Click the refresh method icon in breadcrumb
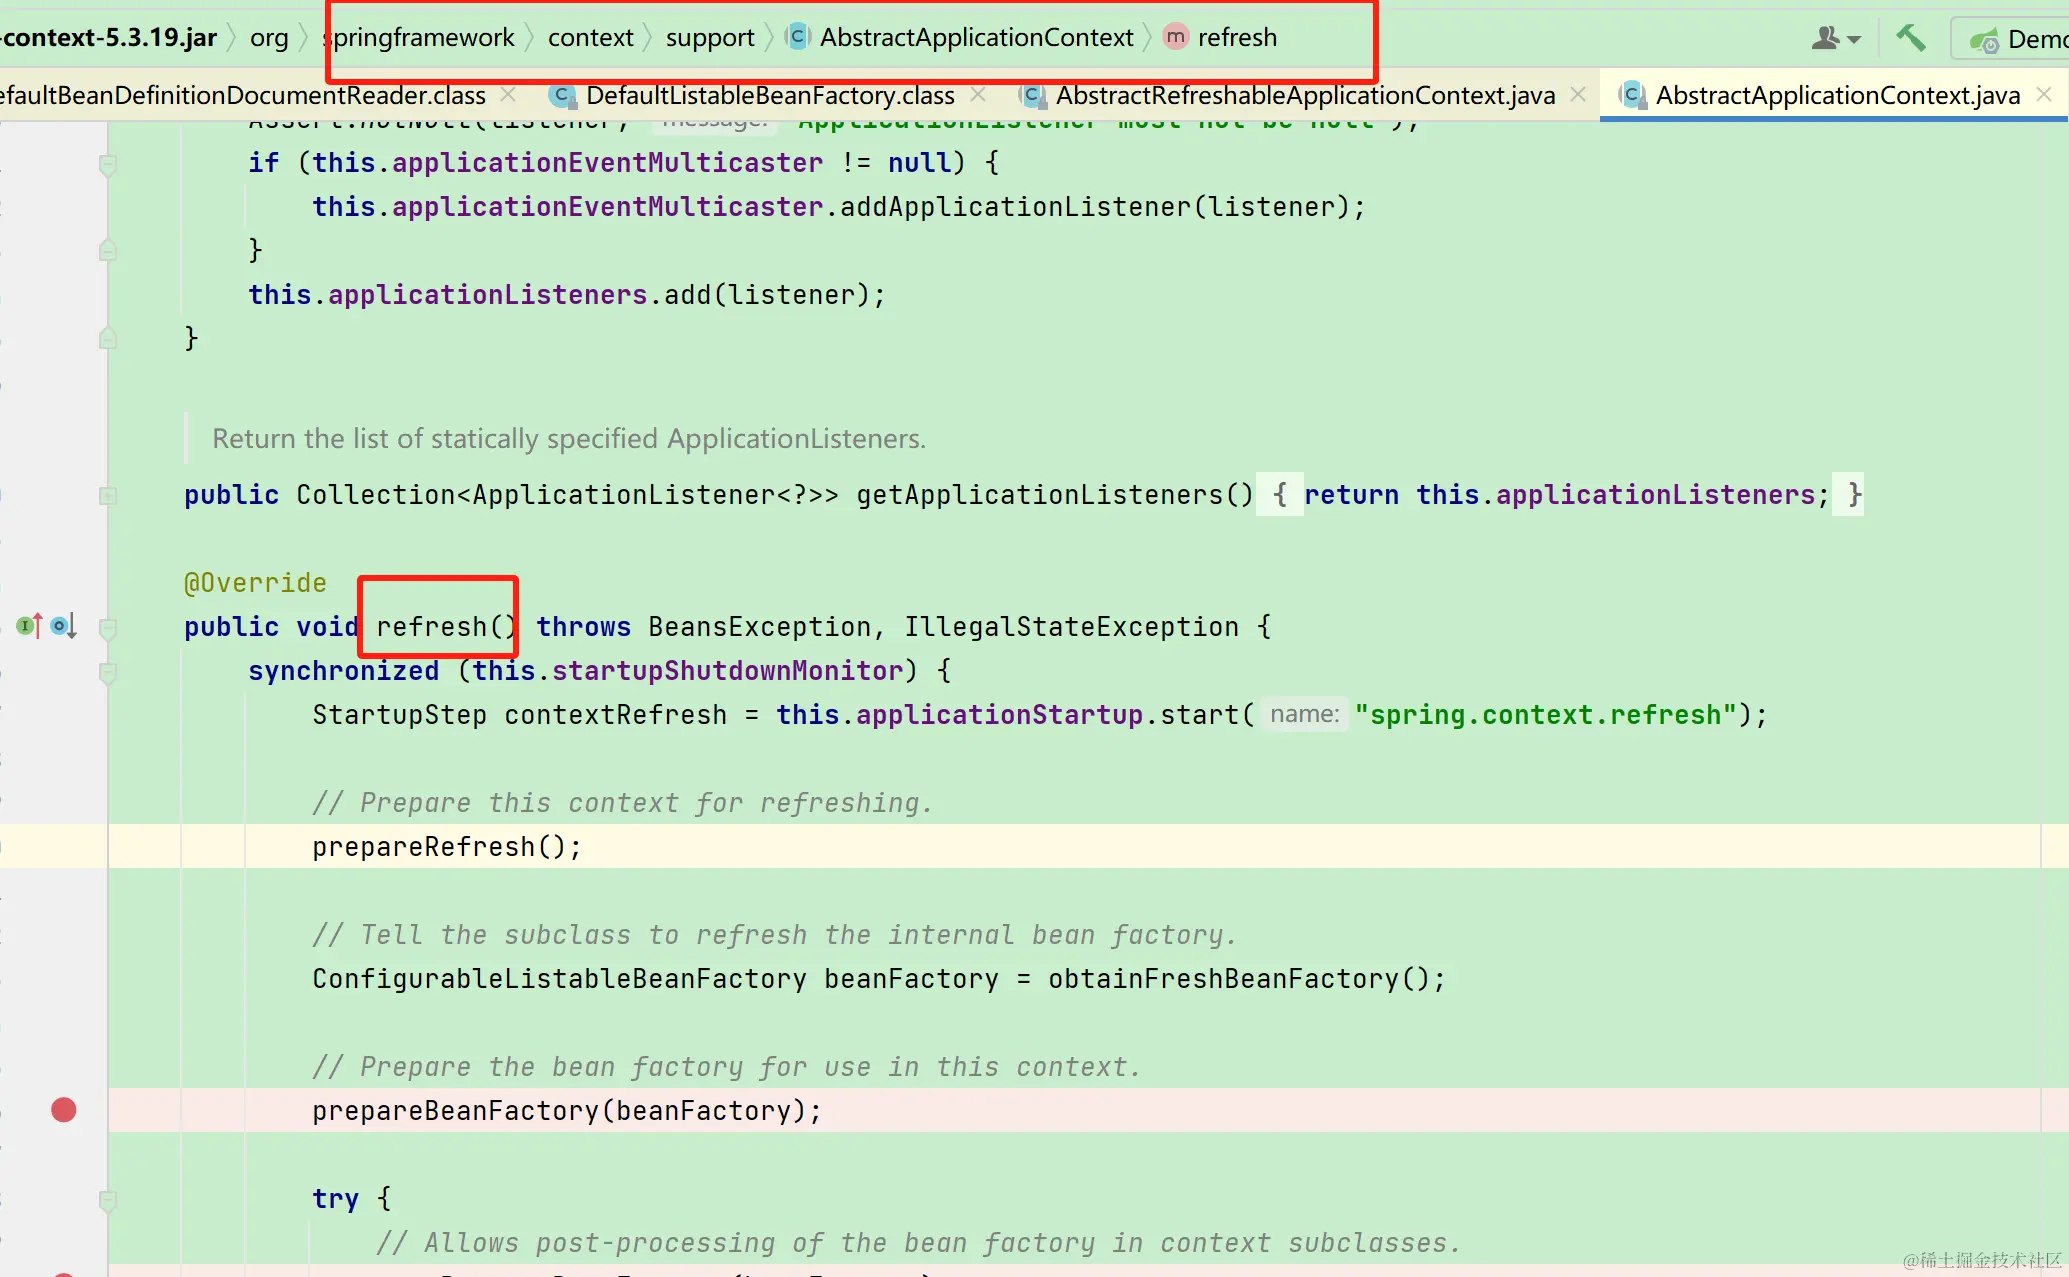This screenshot has width=2069, height=1277. [1175, 37]
